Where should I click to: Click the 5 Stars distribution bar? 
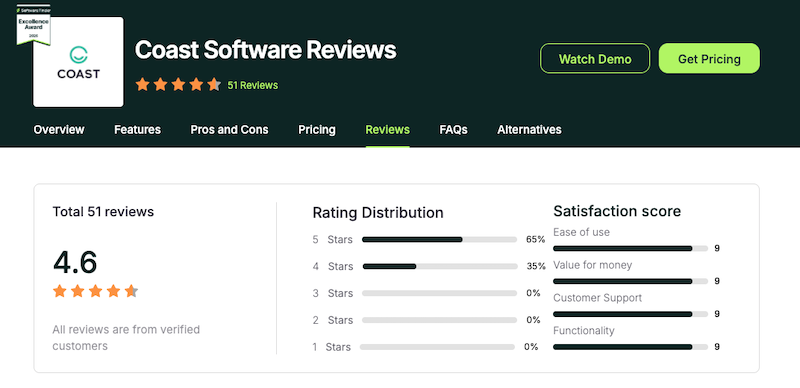pyautogui.click(x=439, y=239)
